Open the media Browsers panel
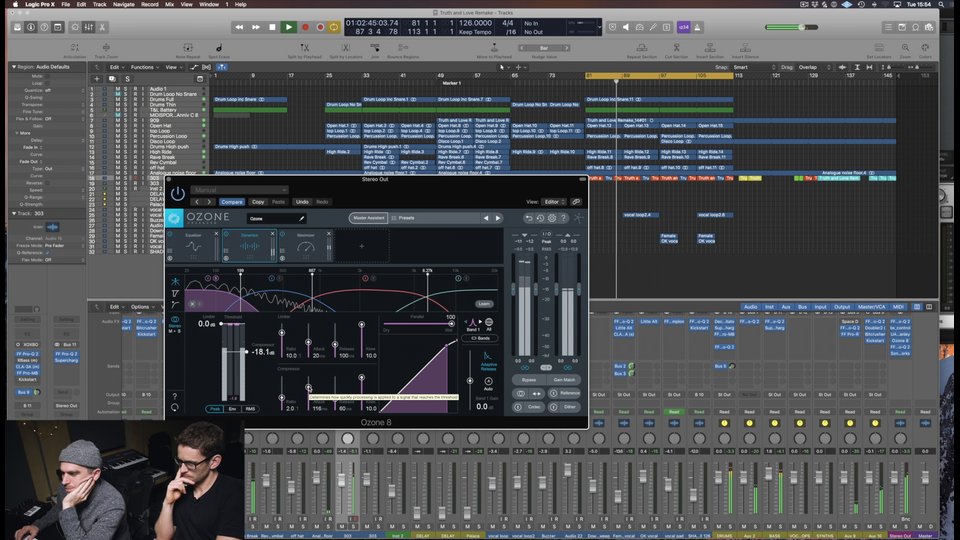 pyautogui.click(x=929, y=27)
